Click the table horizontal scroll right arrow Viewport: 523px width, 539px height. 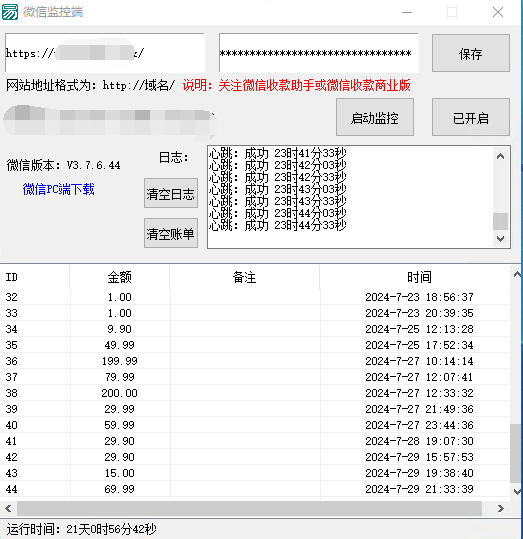coord(501,508)
